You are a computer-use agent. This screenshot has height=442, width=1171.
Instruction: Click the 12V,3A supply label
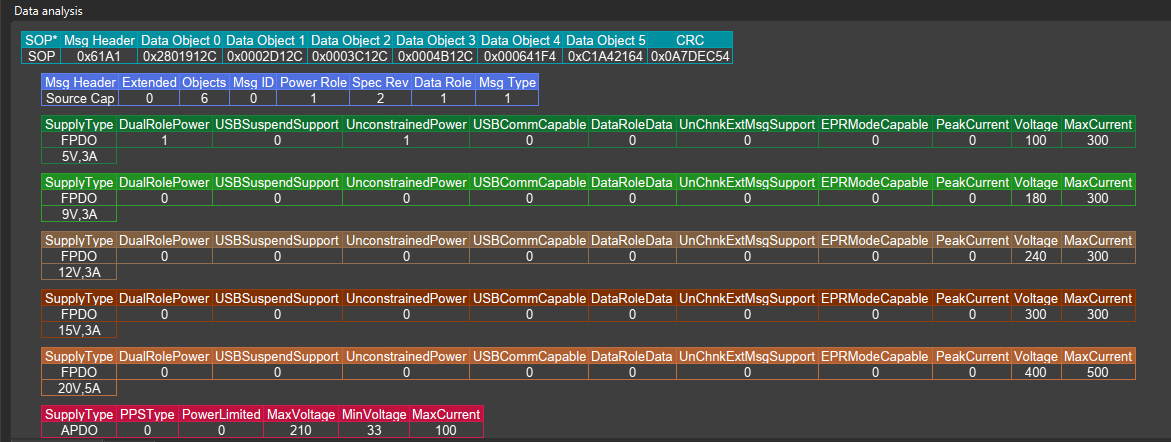tap(78, 271)
